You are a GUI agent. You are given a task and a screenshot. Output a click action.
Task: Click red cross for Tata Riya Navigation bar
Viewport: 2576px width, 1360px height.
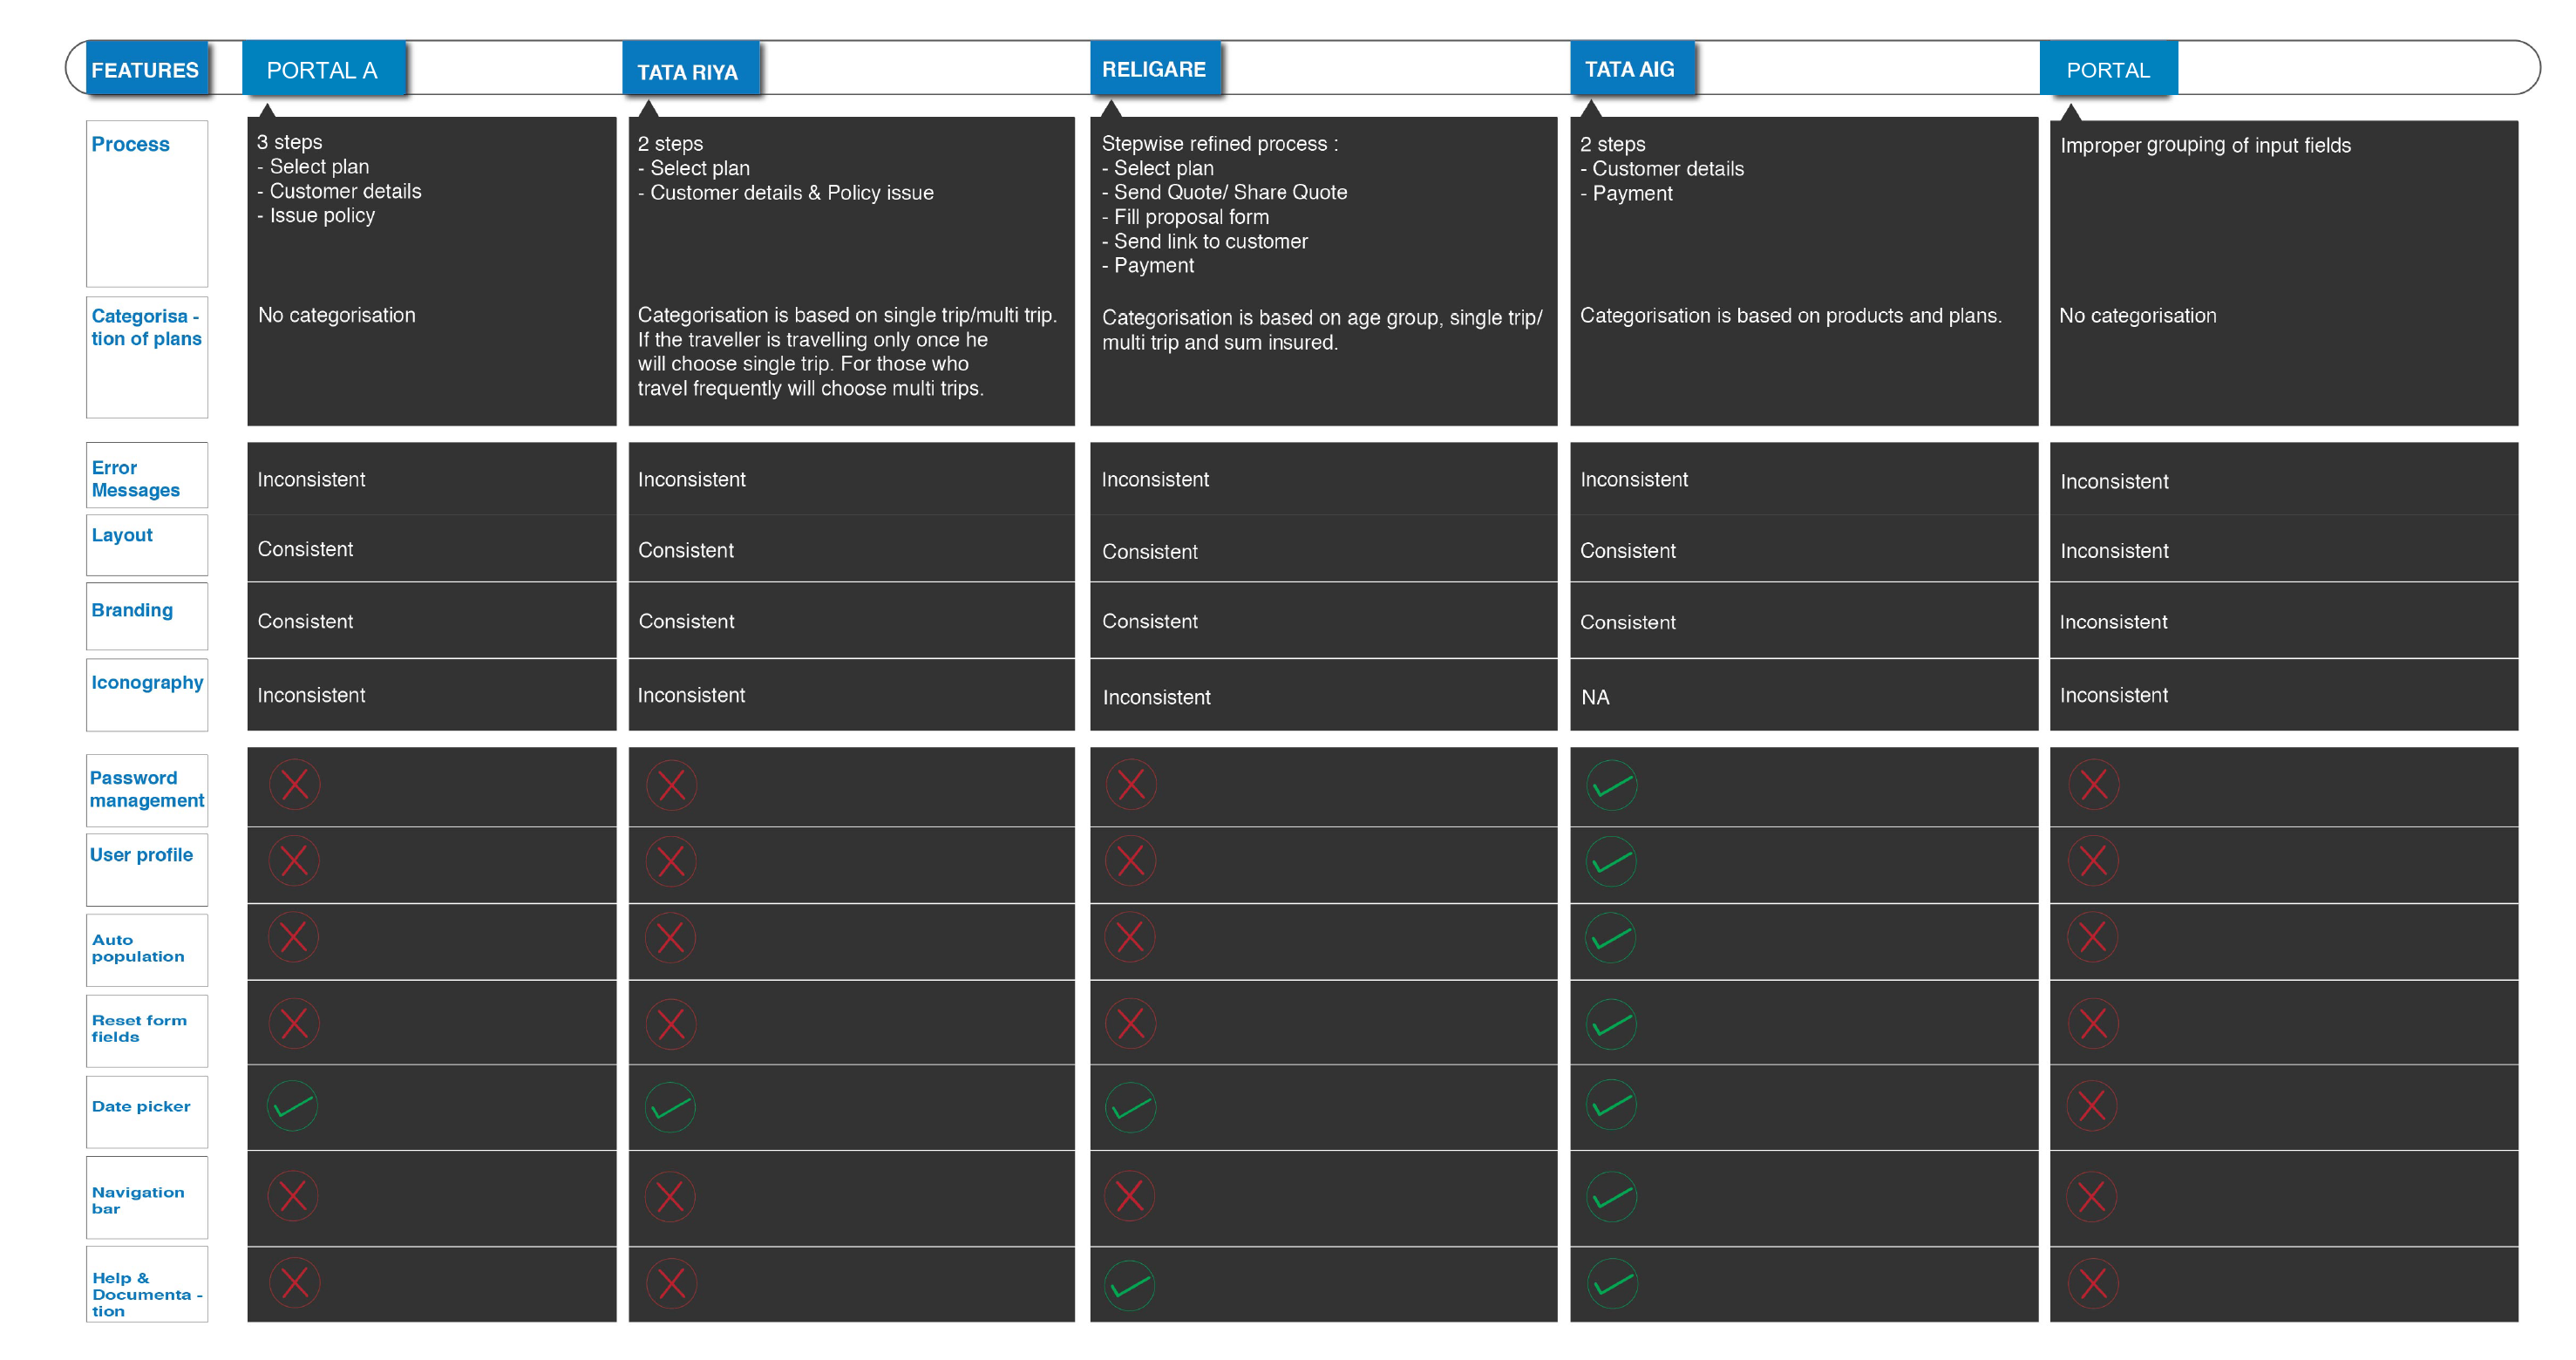670,1196
